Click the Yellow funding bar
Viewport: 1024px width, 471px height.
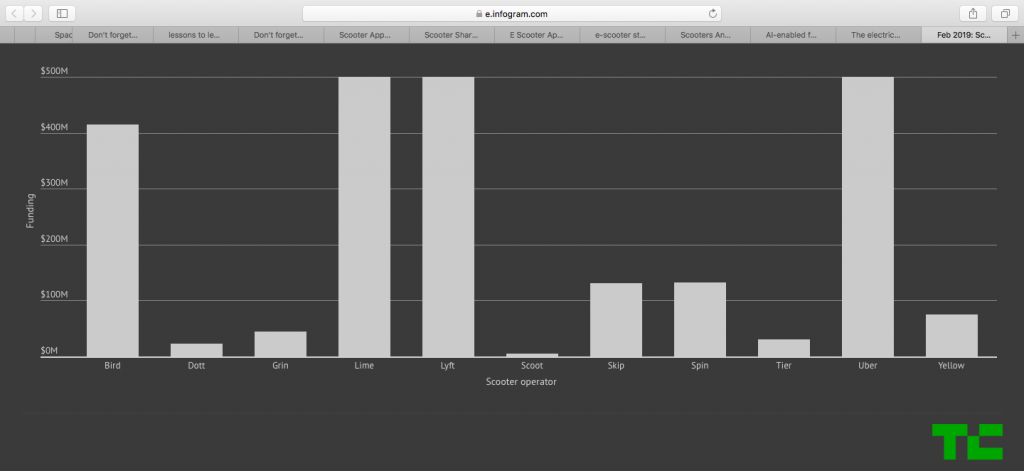952,335
